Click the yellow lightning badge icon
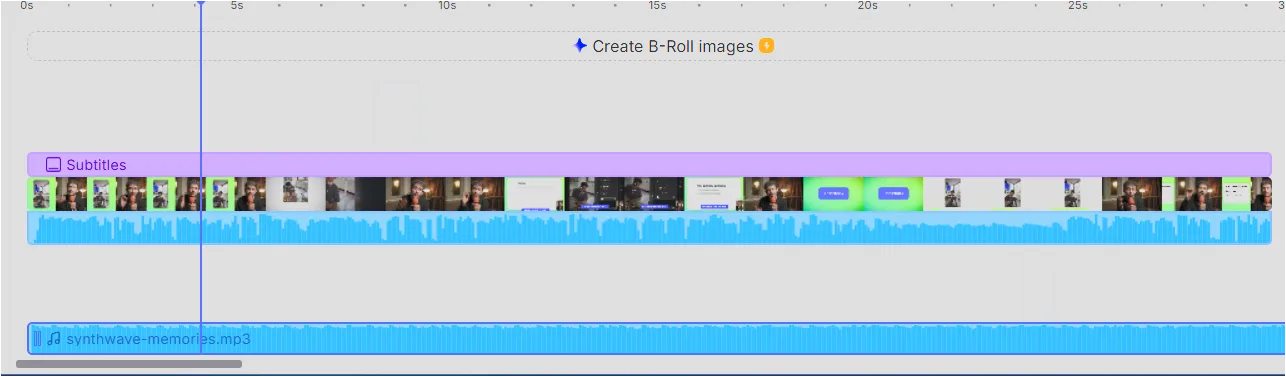 tap(766, 46)
